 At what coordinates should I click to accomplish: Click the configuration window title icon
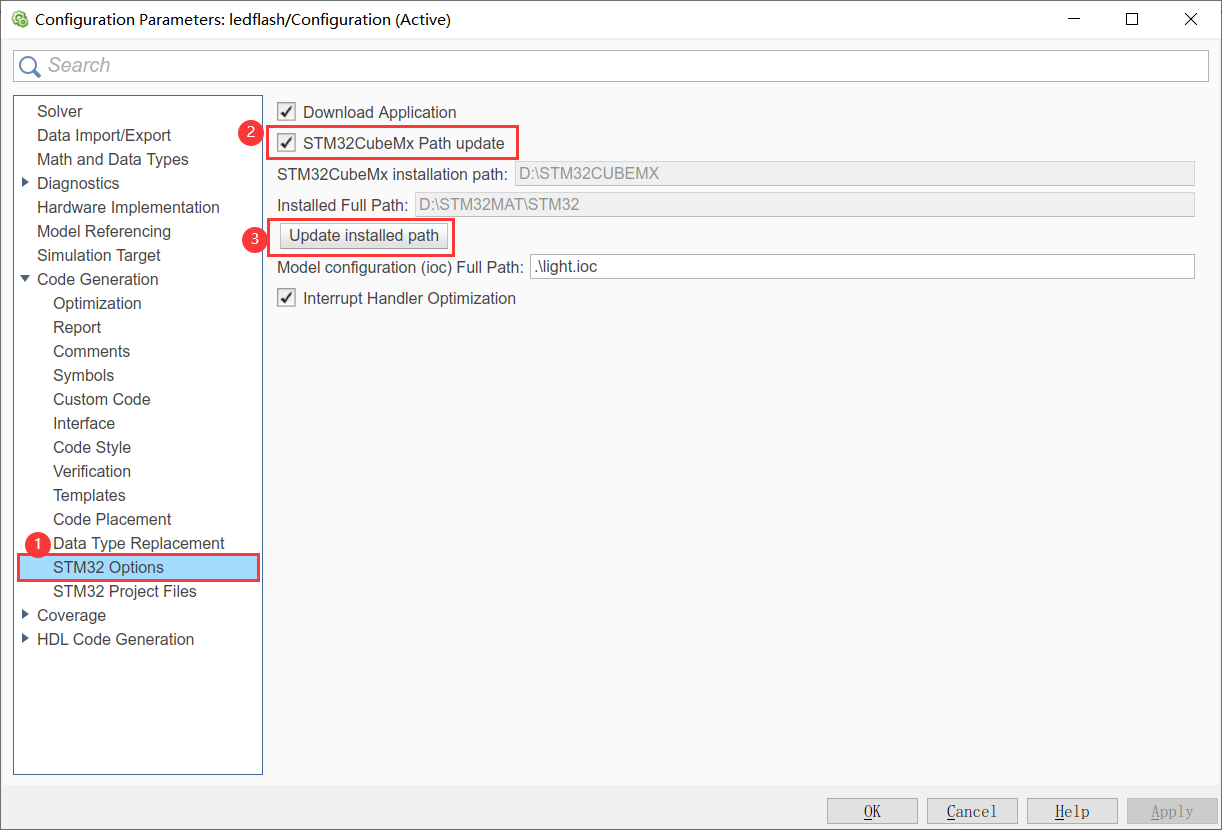point(19,19)
